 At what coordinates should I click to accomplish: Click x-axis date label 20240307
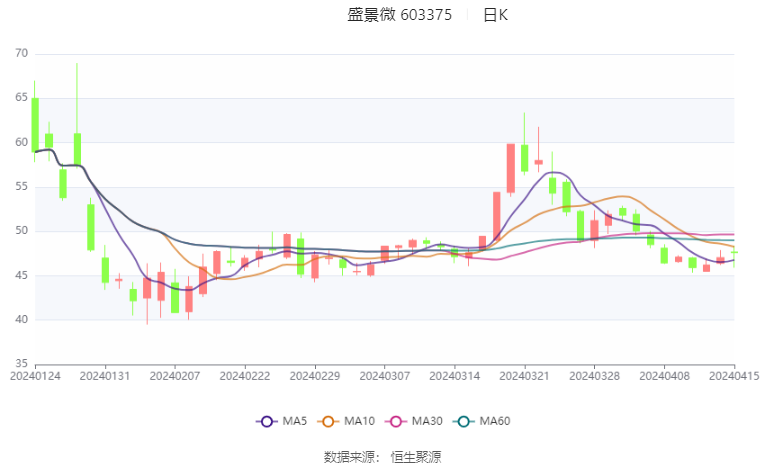click(x=384, y=376)
